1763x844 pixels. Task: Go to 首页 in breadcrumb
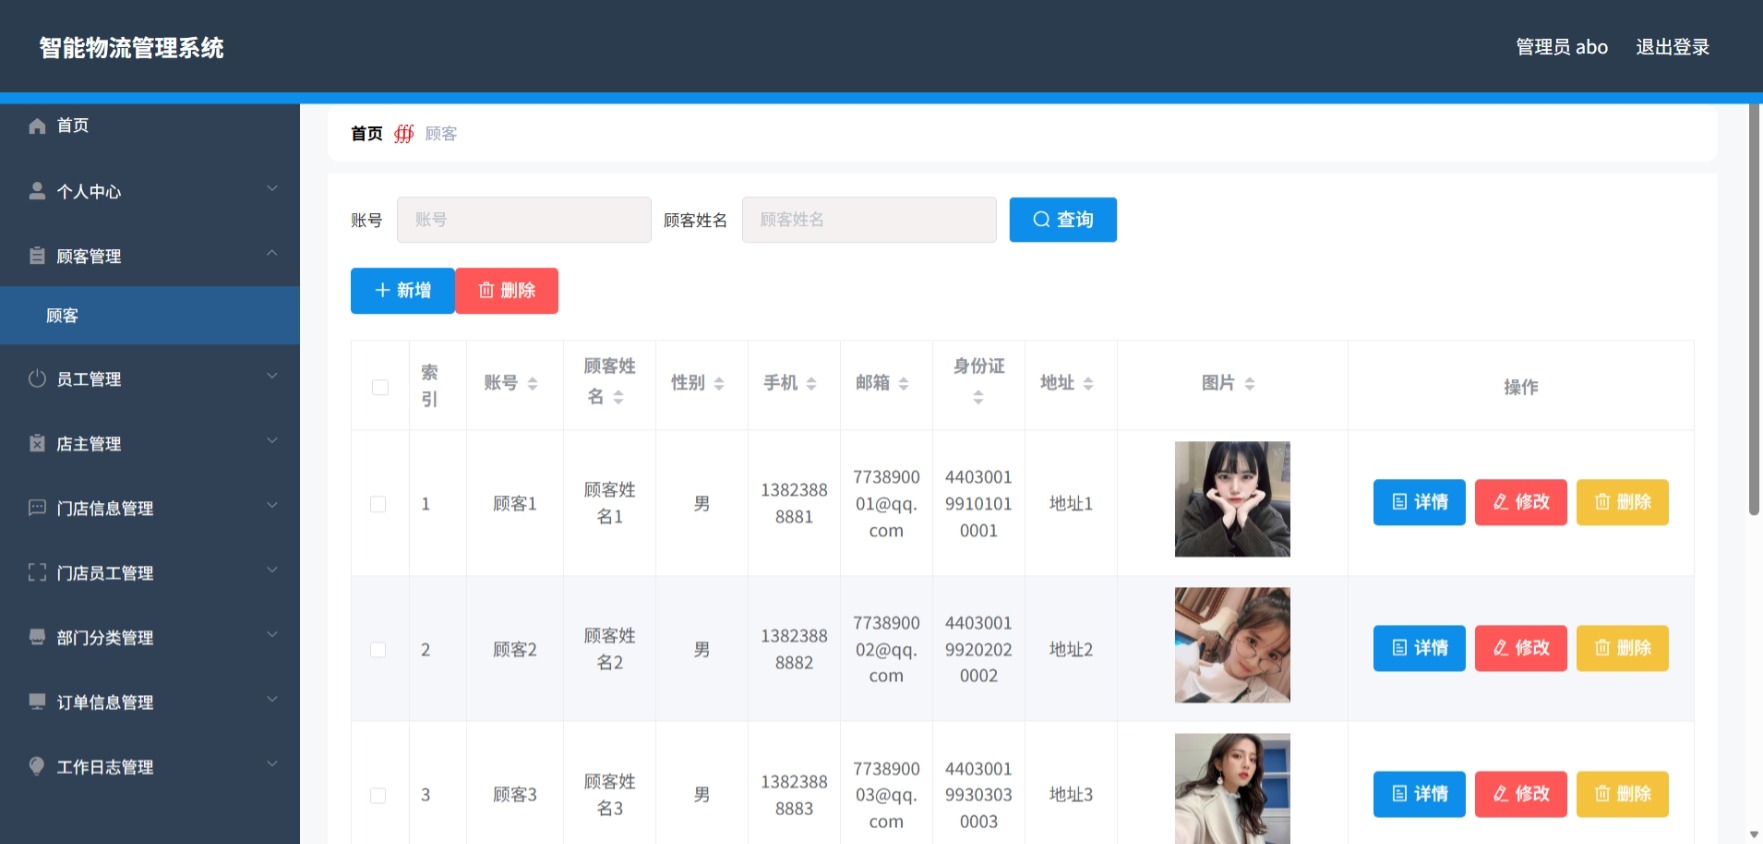click(x=367, y=134)
